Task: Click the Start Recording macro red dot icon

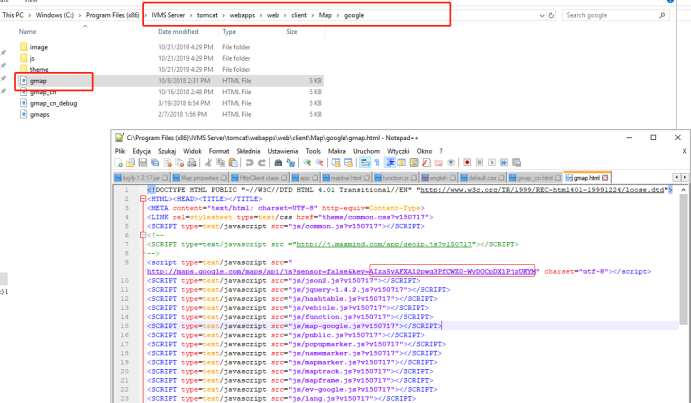Action: click(x=467, y=163)
